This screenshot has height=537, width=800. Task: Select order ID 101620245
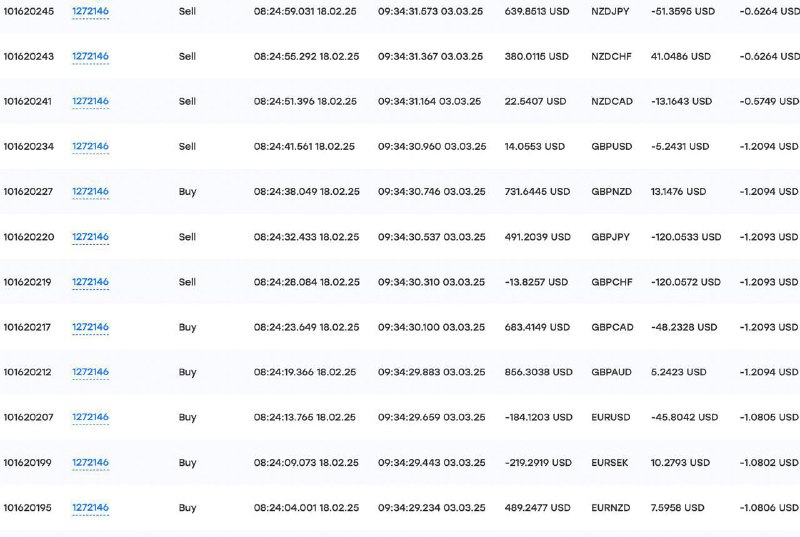pyautogui.click(x=29, y=11)
